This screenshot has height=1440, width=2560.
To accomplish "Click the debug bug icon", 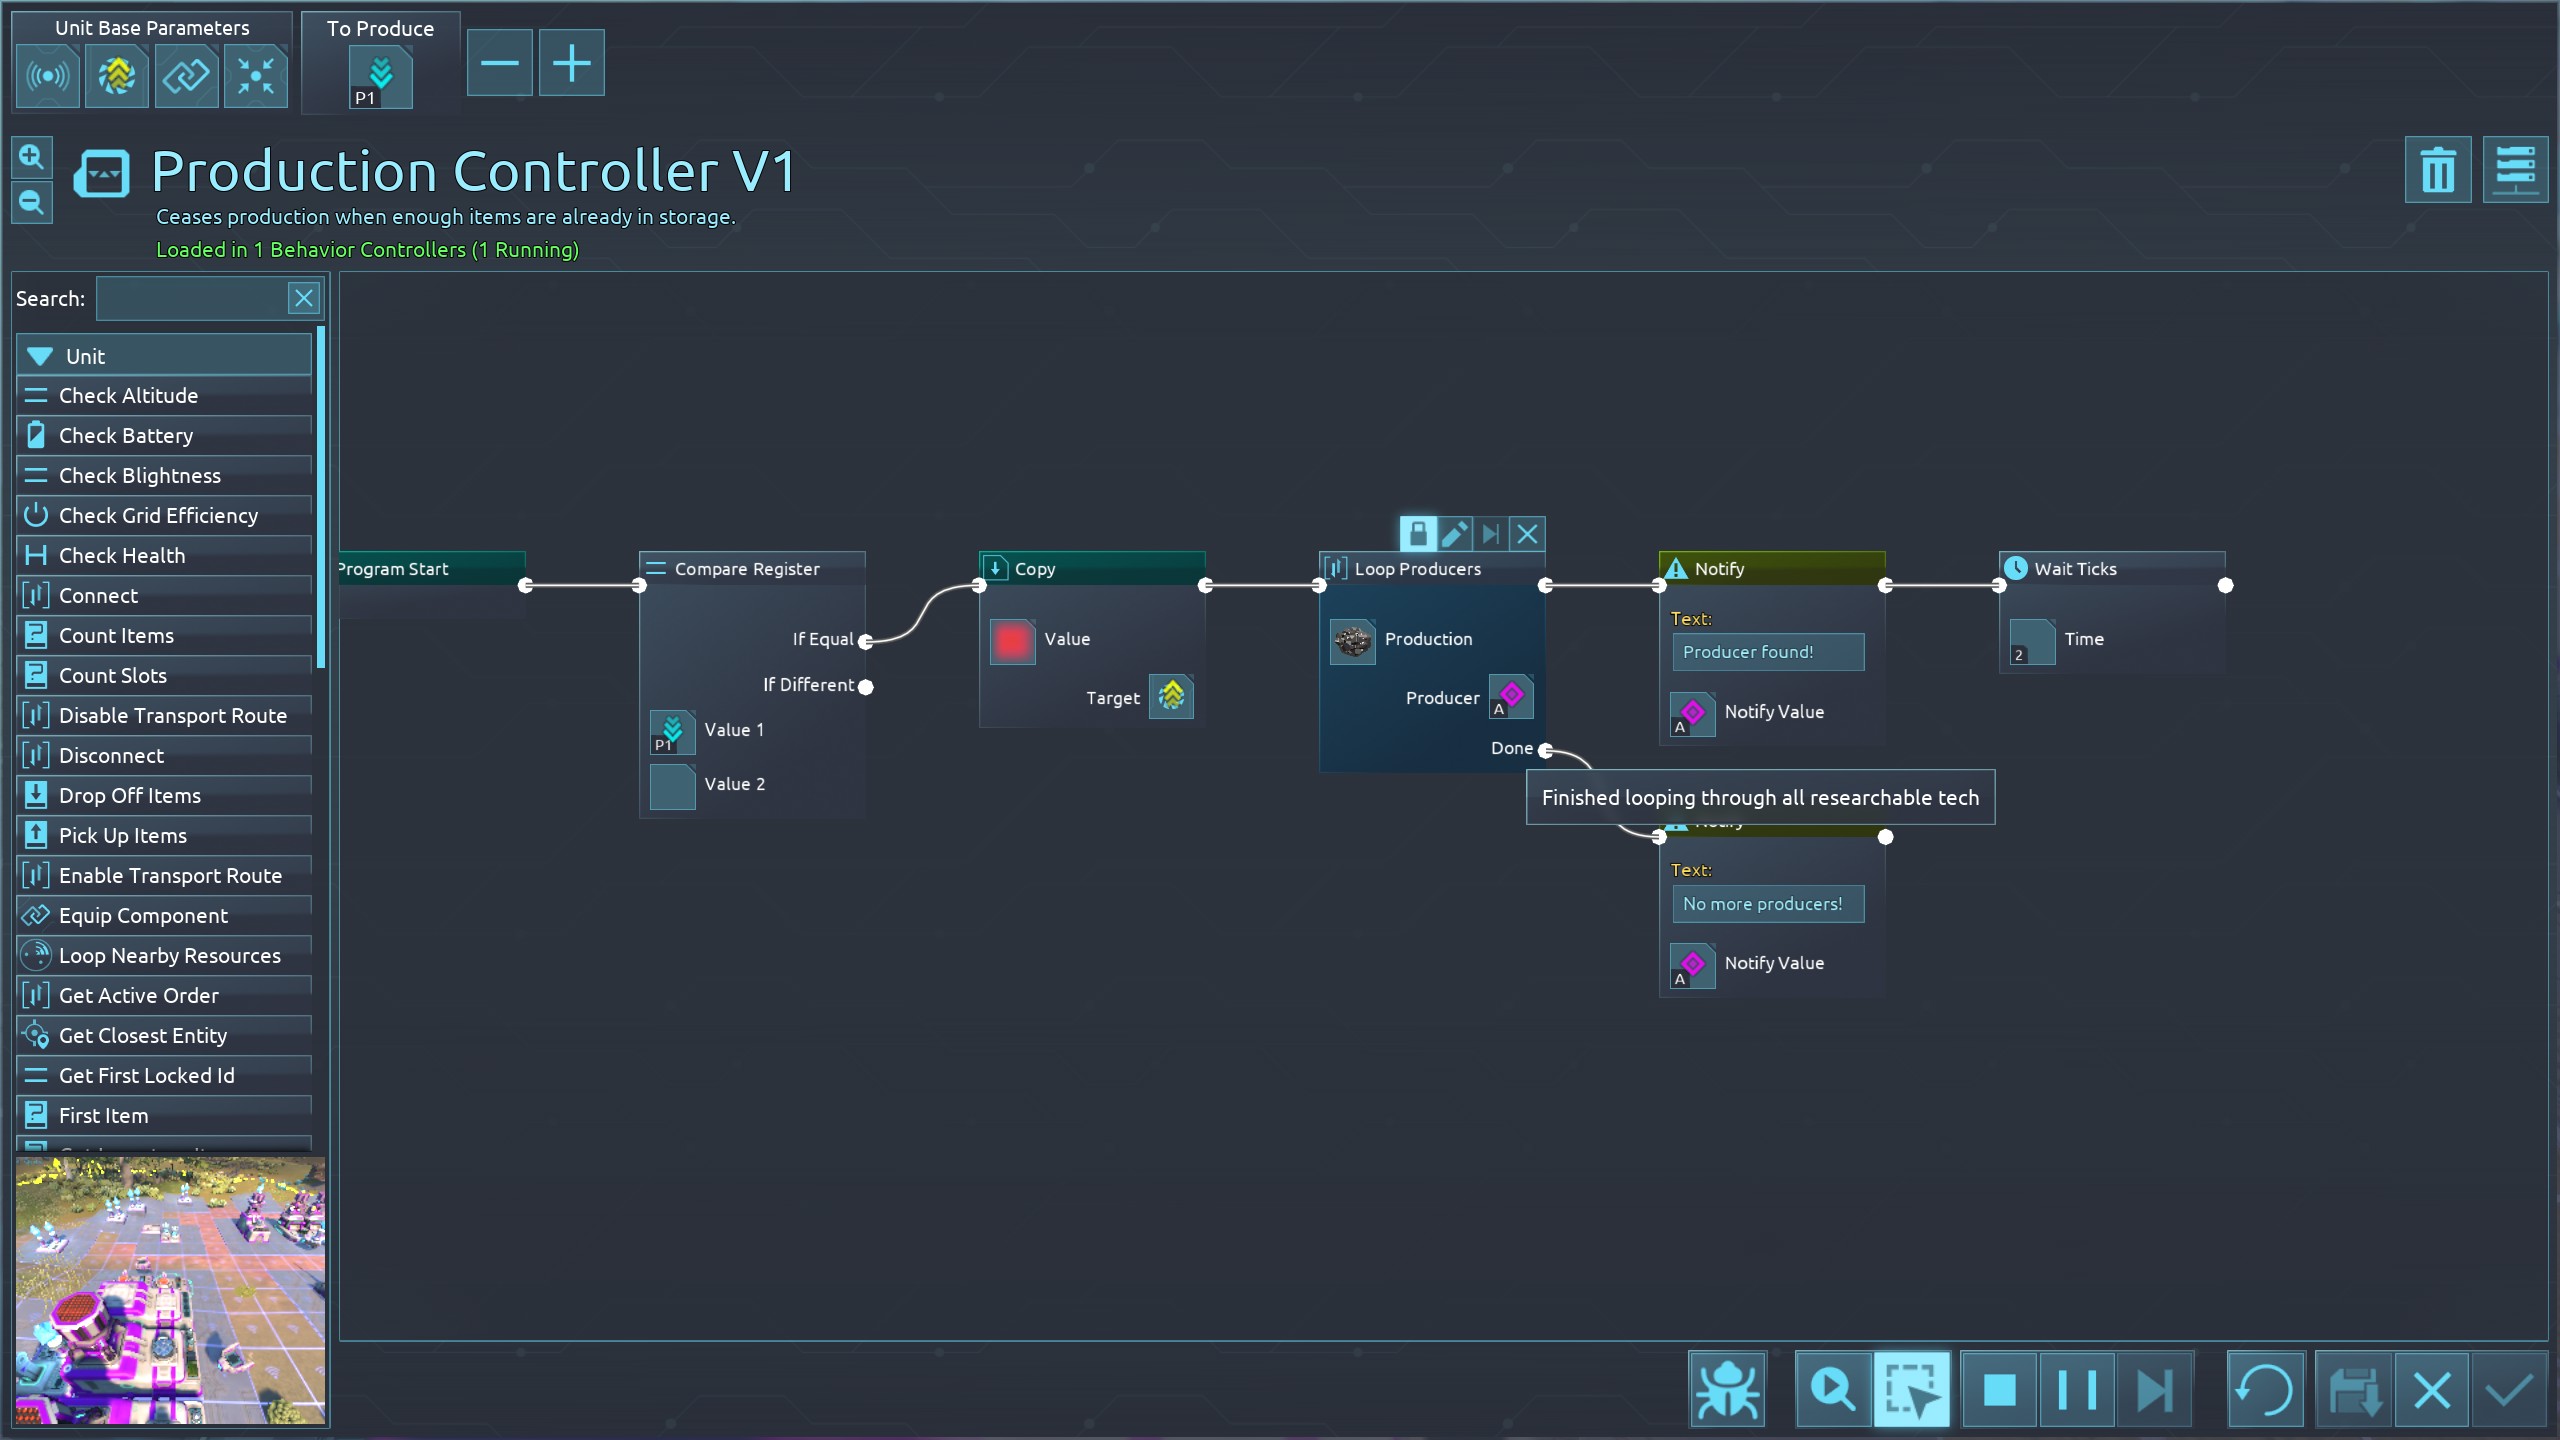I will [x=1727, y=1389].
